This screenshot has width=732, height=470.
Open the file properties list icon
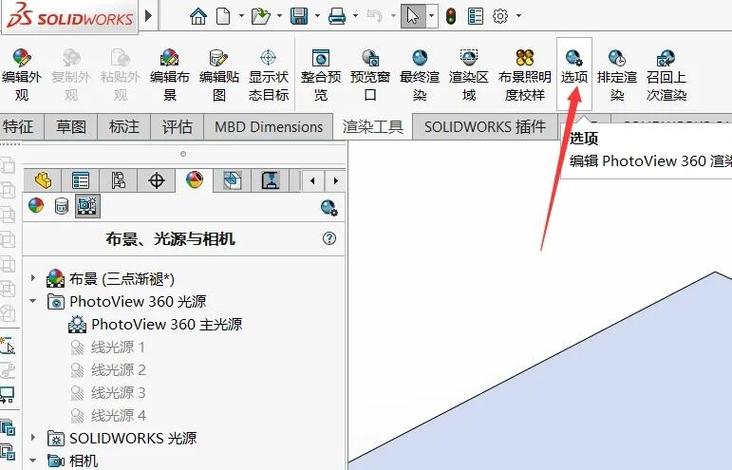click(475, 16)
